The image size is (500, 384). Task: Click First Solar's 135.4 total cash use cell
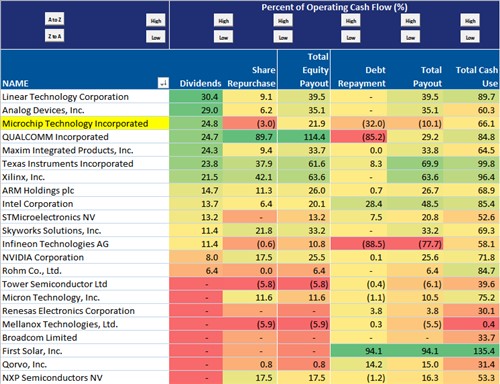[472, 351]
